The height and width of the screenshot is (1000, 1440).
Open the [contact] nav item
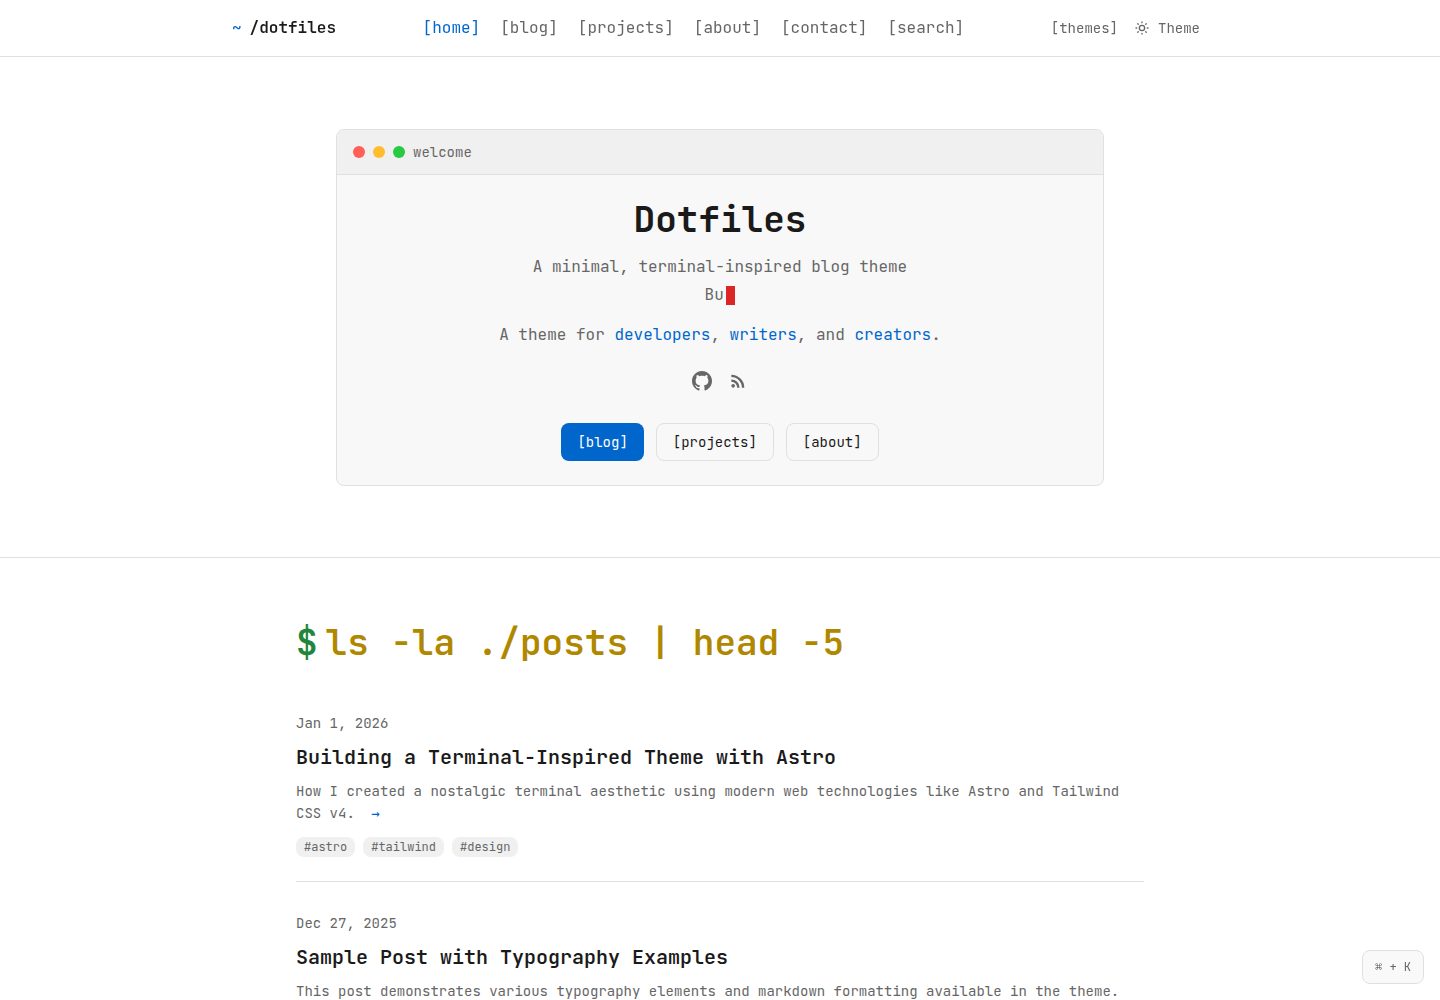(824, 28)
